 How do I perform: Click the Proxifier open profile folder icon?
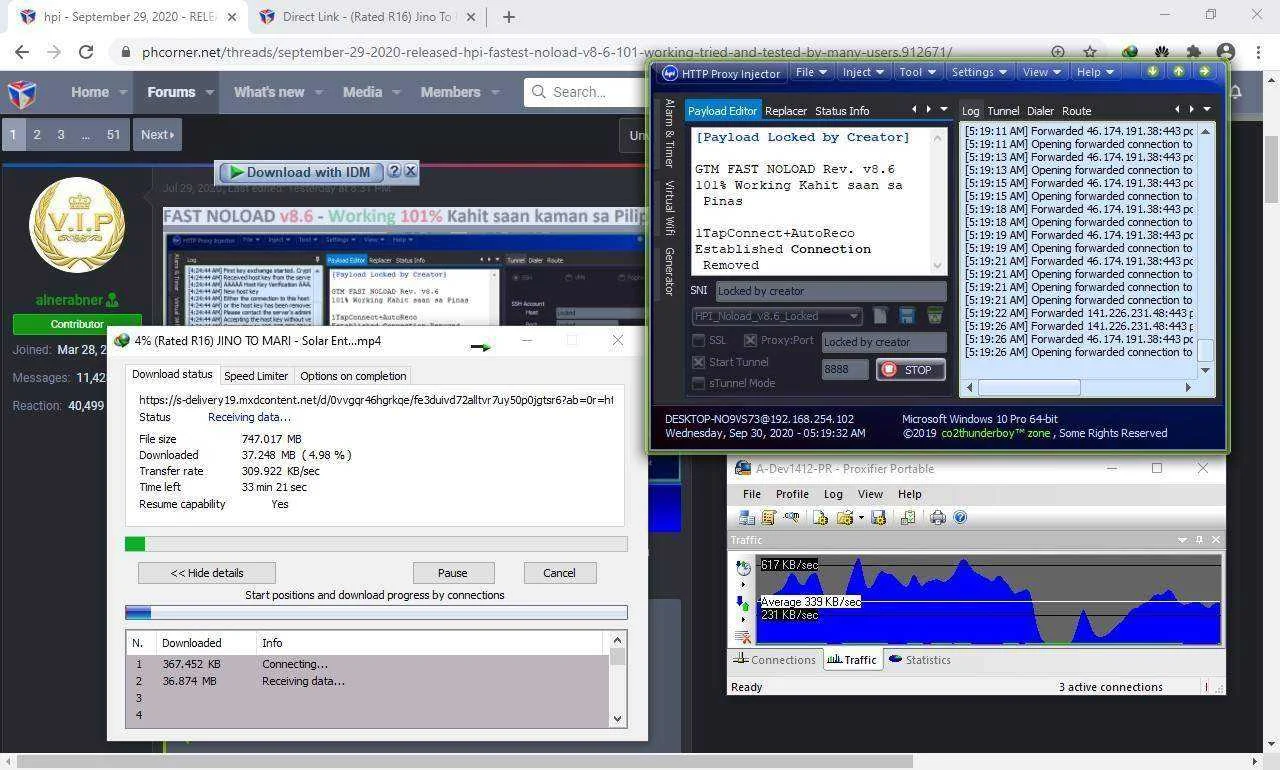coord(845,517)
